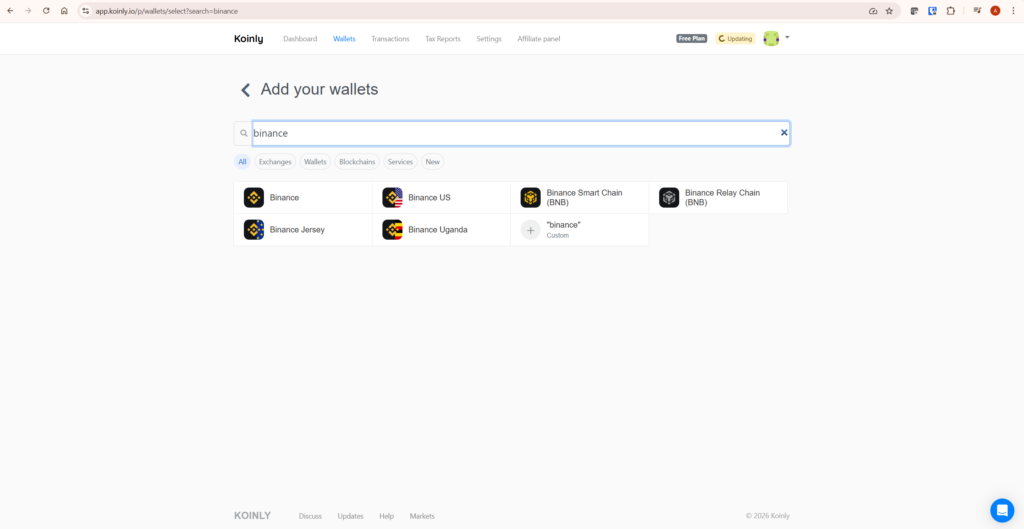The image size is (1024, 529).
Task: Click the plus icon for custom "binance"
Action: tap(531, 229)
